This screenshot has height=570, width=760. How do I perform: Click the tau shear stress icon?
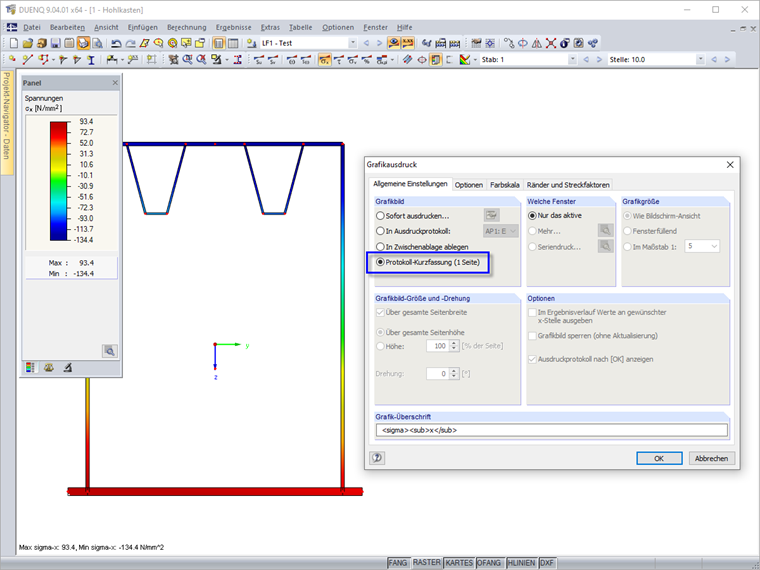click(x=339, y=60)
